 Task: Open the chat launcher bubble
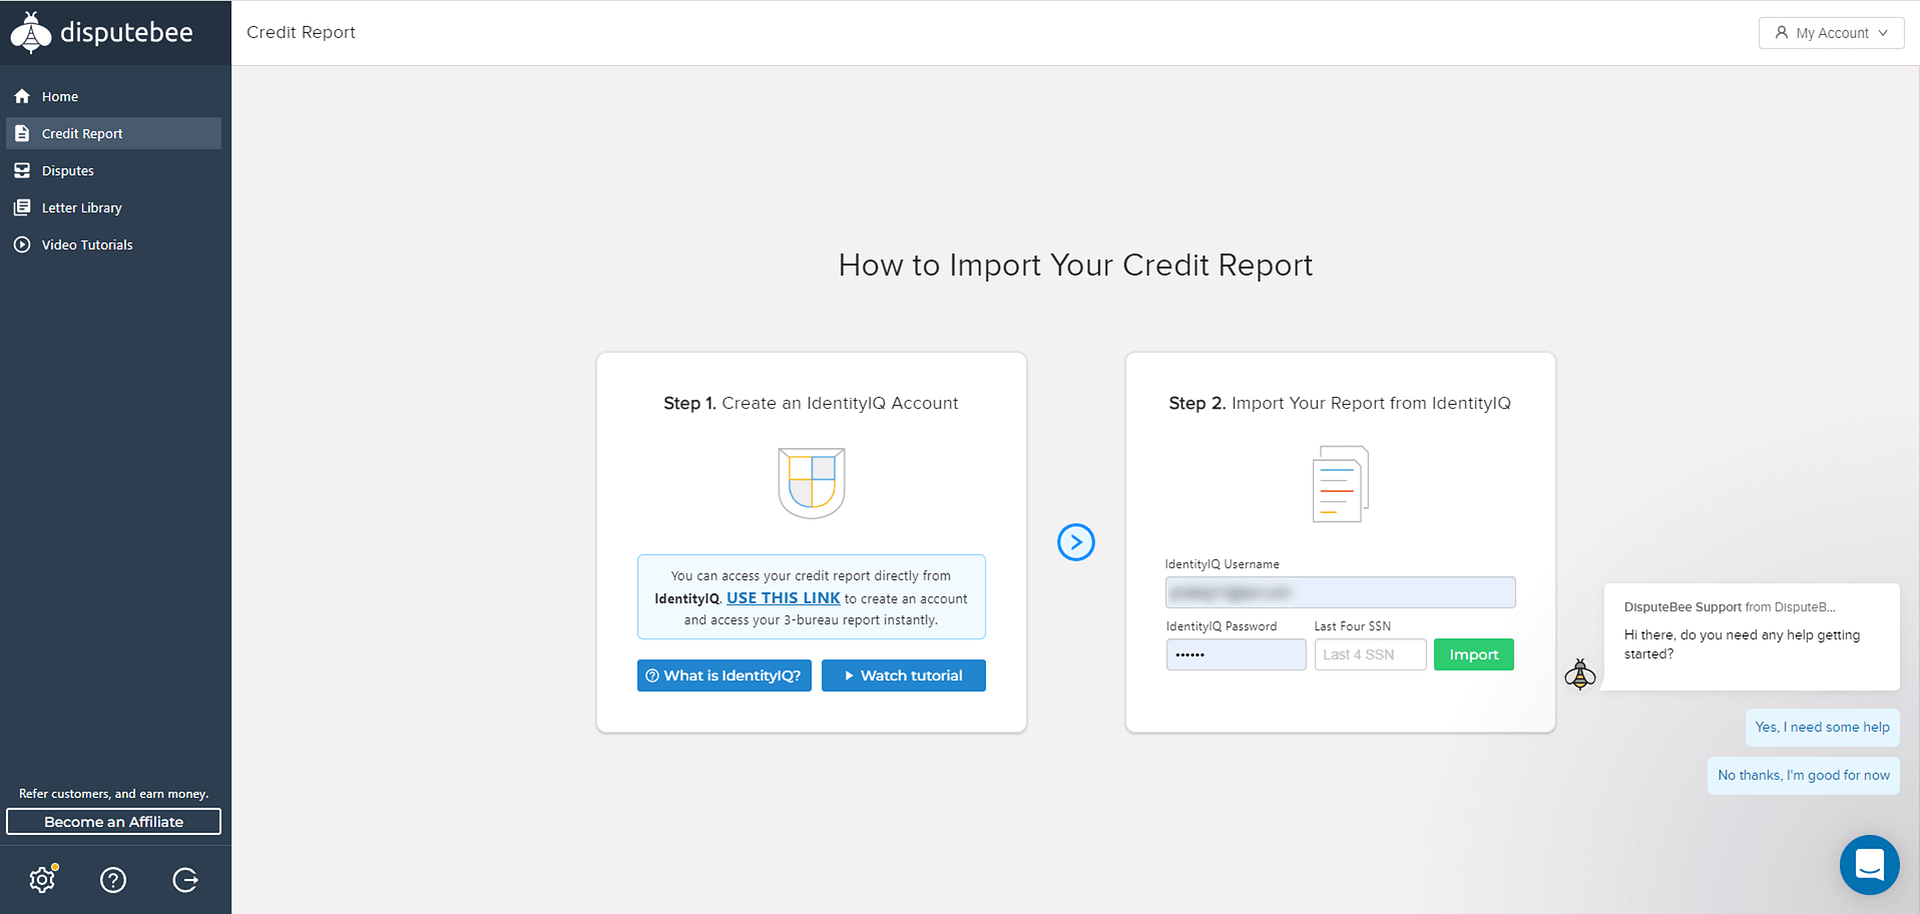[1869, 865]
